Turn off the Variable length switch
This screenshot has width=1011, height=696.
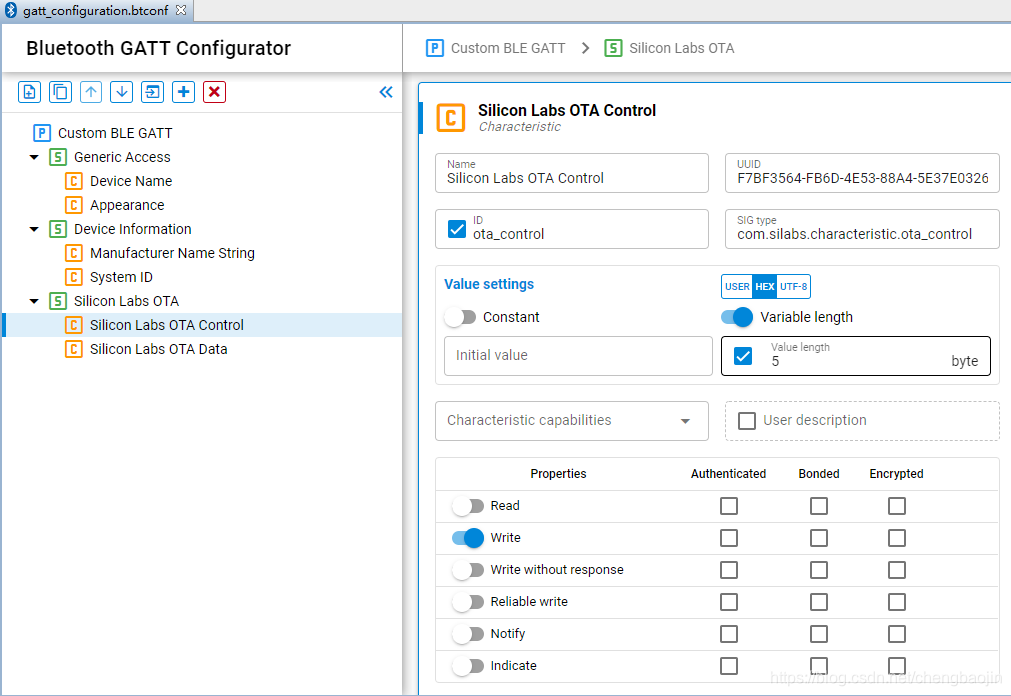tap(737, 317)
